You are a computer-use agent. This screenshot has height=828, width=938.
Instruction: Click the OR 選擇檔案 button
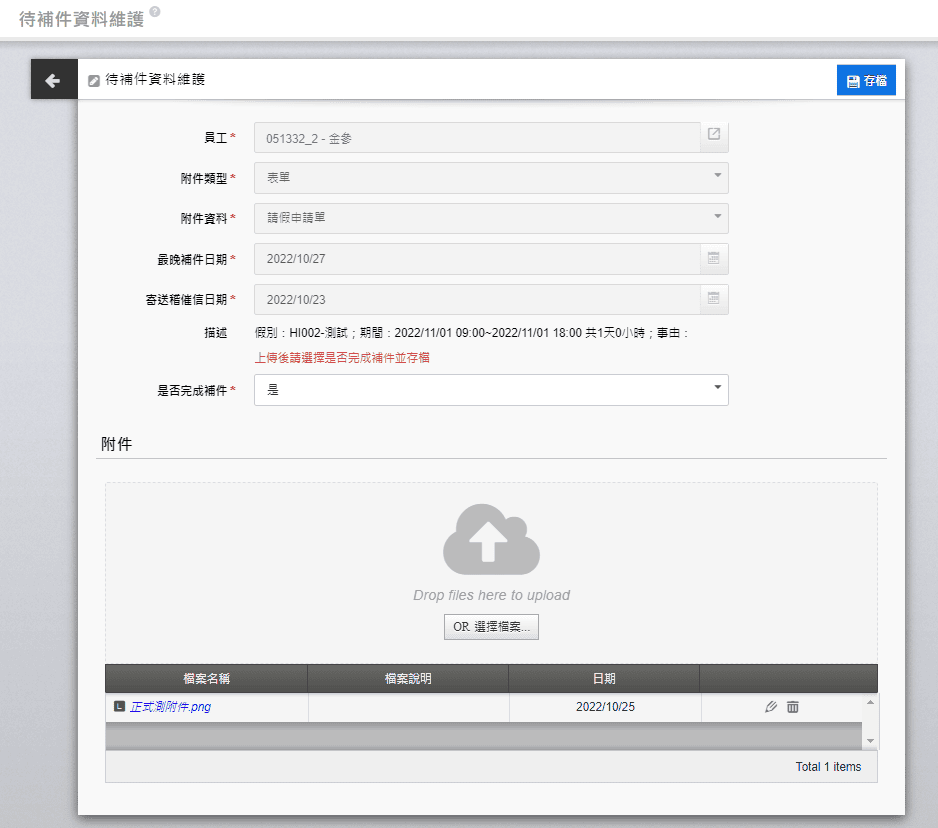pyautogui.click(x=491, y=627)
